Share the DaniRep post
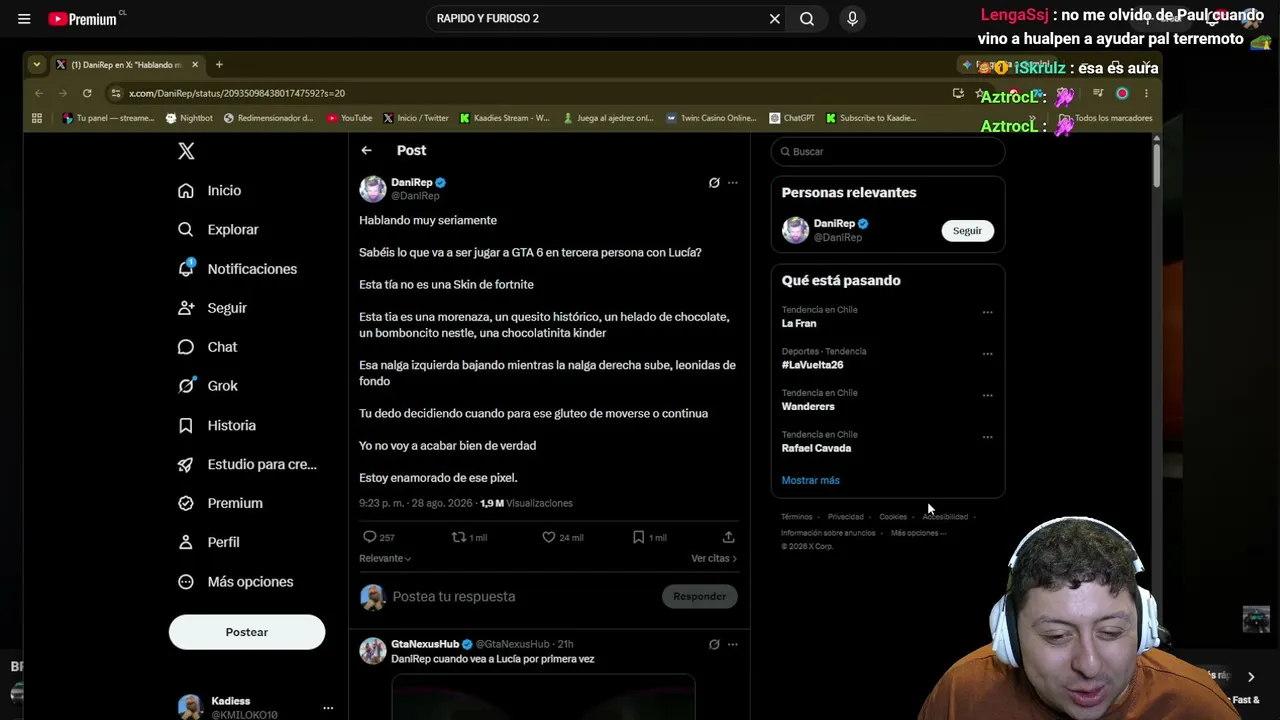The height and width of the screenshot is (720, 1280). [729, 537]
